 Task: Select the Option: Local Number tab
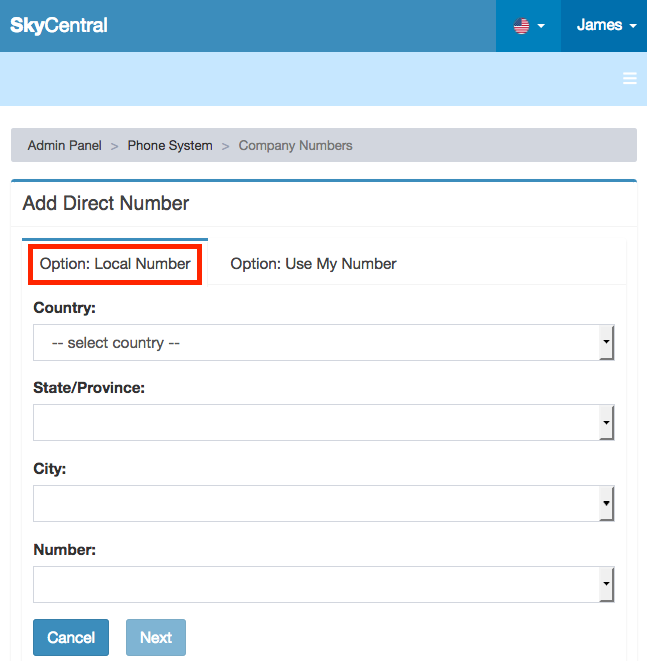click(115, 264)
